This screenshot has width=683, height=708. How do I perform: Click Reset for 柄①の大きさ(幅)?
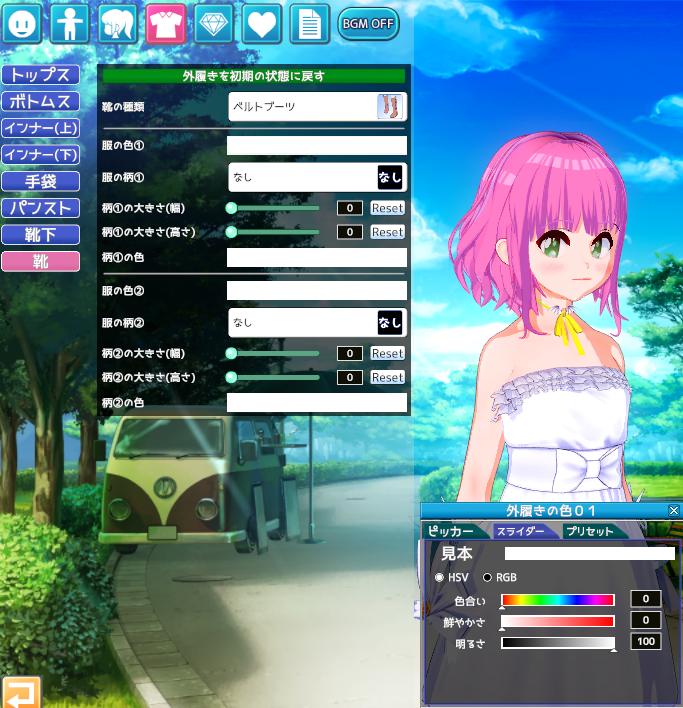(x=387, y=208)
